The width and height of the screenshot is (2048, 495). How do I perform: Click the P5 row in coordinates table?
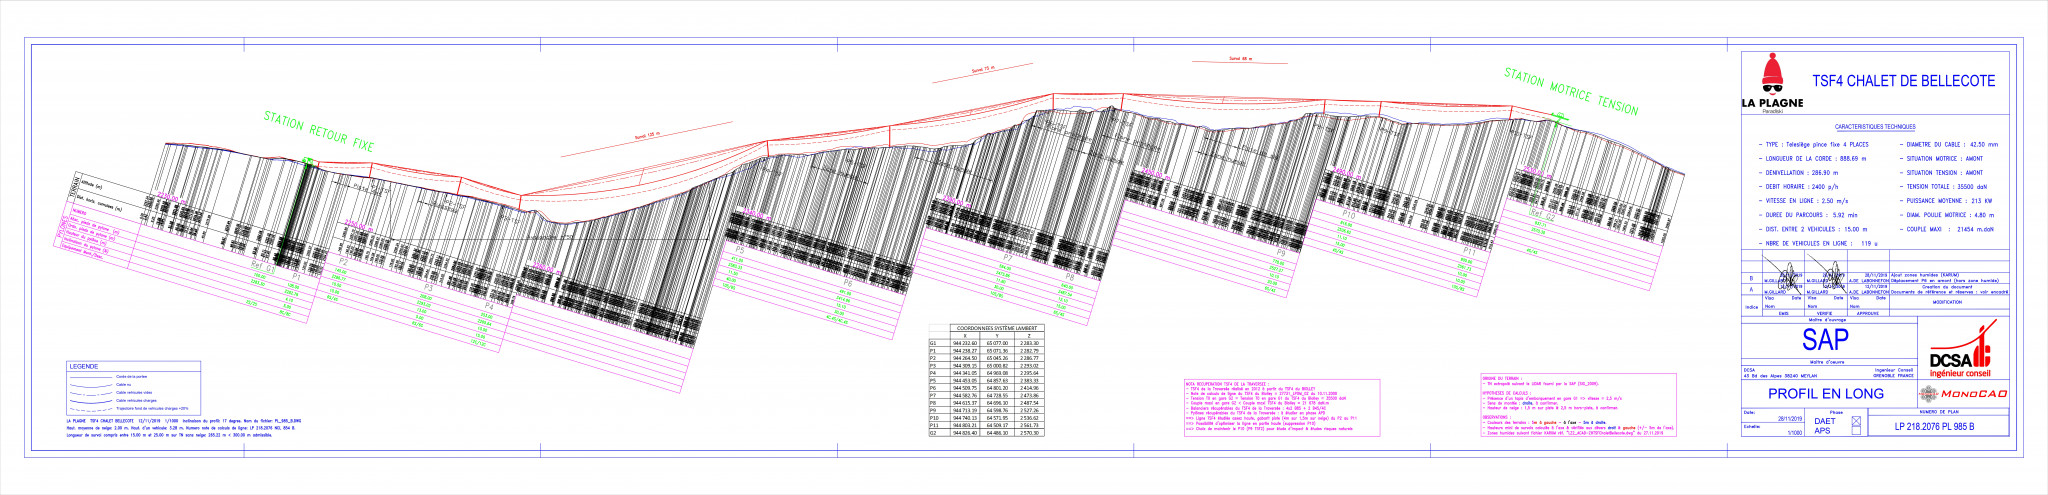pyautogui.click(x=987, y=380)
